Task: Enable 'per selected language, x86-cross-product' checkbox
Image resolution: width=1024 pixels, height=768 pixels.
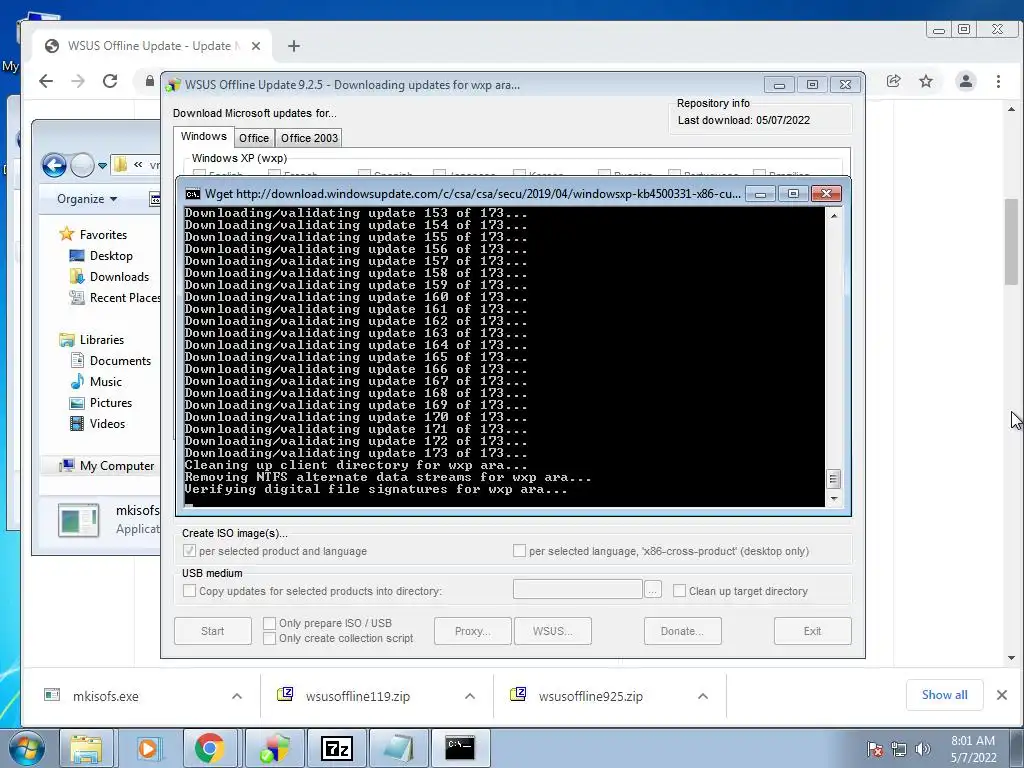Action: click(519, 551)
